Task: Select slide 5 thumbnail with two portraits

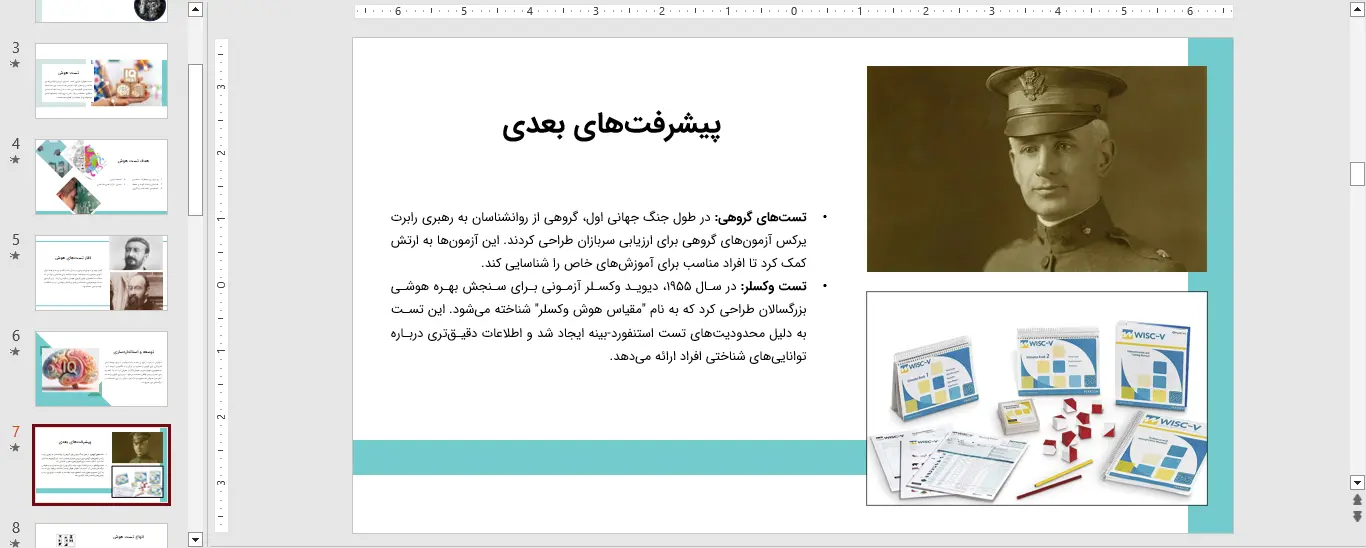Action: 102,273
